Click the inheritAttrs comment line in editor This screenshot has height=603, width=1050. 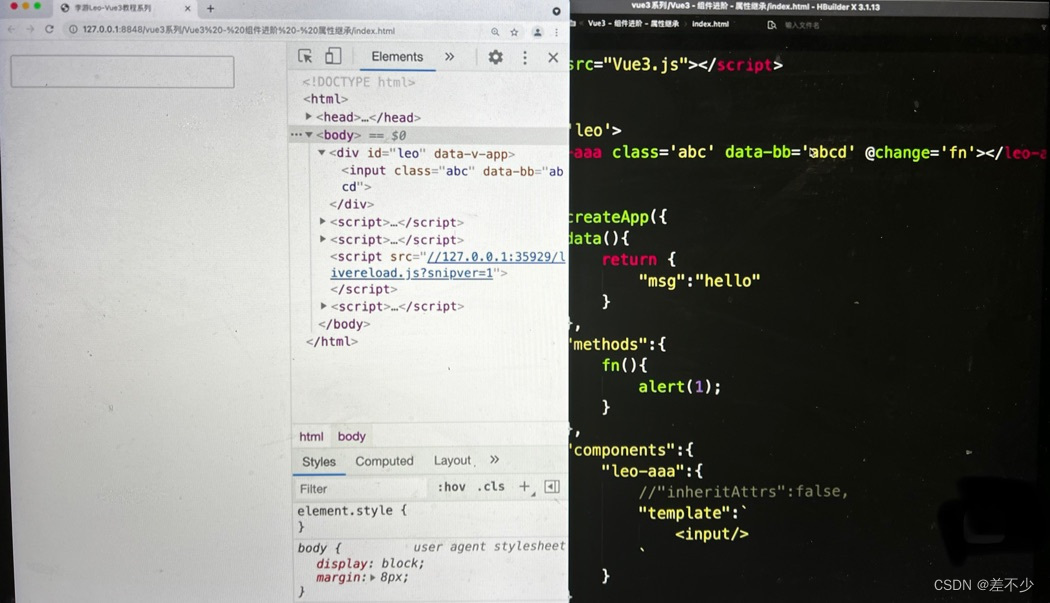point(743,492)
